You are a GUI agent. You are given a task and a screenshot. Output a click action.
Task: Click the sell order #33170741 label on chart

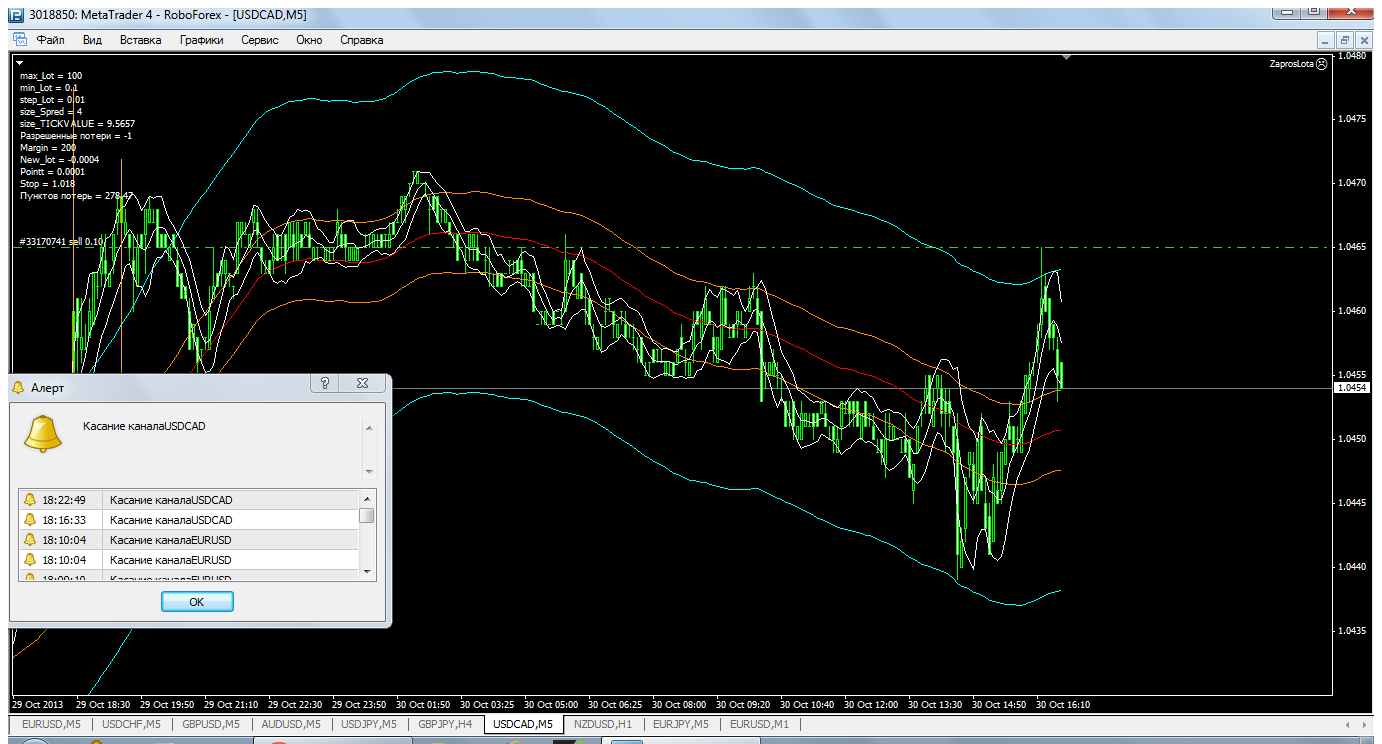62,242
